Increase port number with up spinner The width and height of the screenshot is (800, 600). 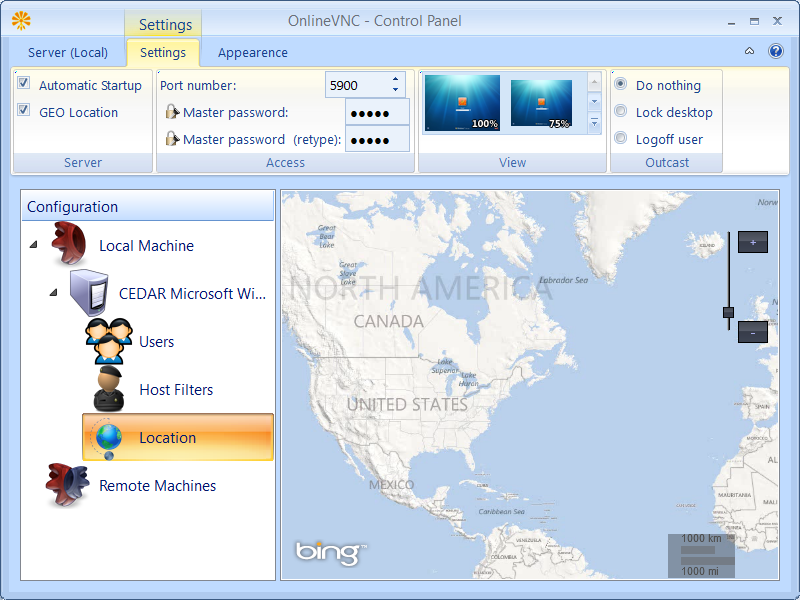[395, 79]
